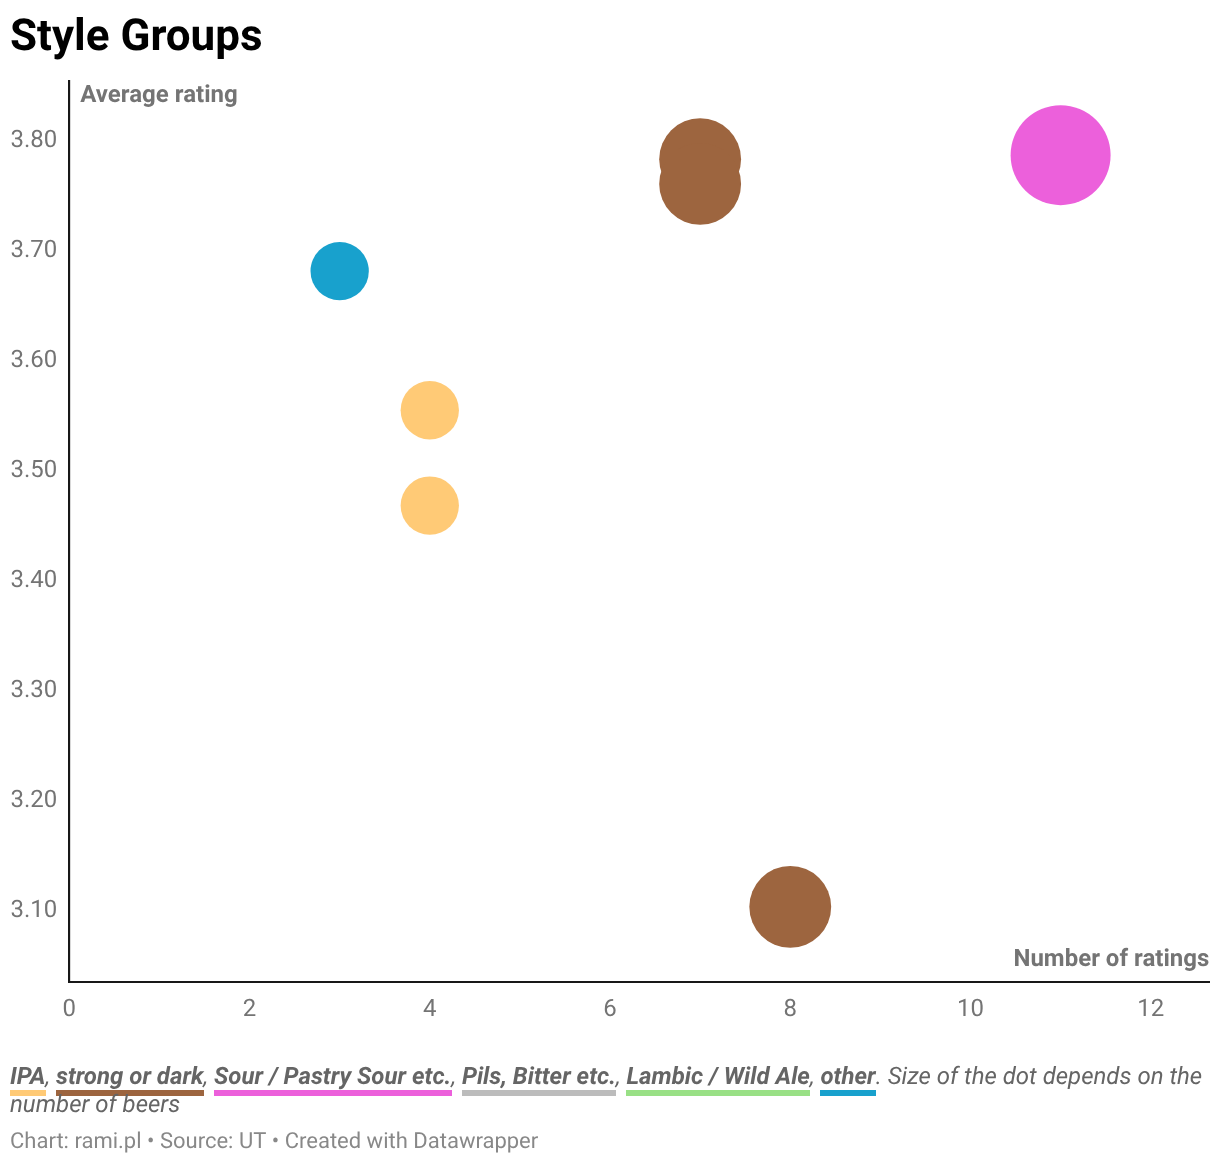The image size is (1220, 1164).
Task: Click the orange color bar under IPA
Action: [x=27, y=1093]
